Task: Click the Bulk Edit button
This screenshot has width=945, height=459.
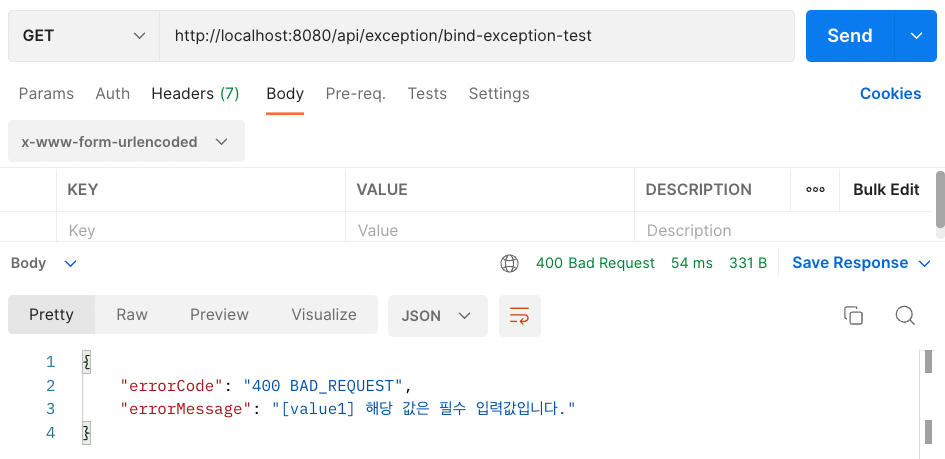Action: (x=886, y=190)
